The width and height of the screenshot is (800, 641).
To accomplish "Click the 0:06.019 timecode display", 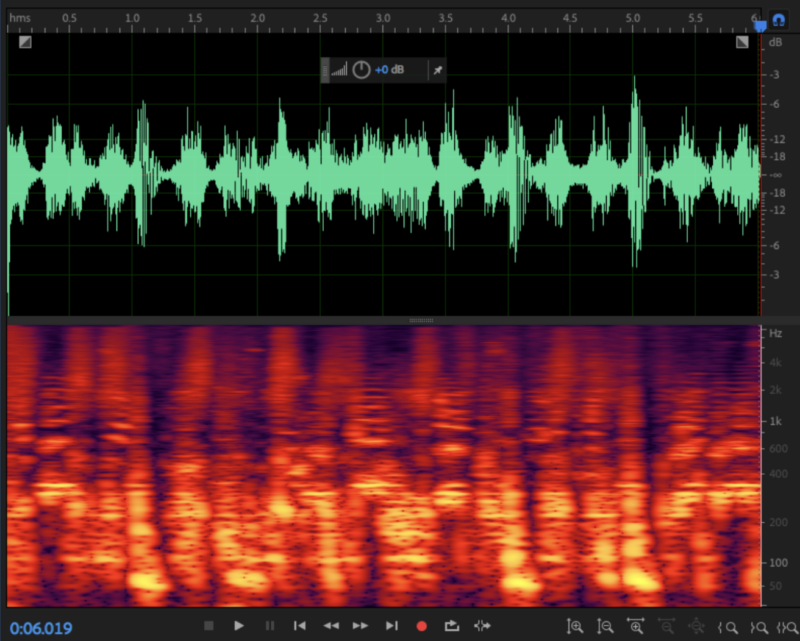I will click(x=41, y=627).
